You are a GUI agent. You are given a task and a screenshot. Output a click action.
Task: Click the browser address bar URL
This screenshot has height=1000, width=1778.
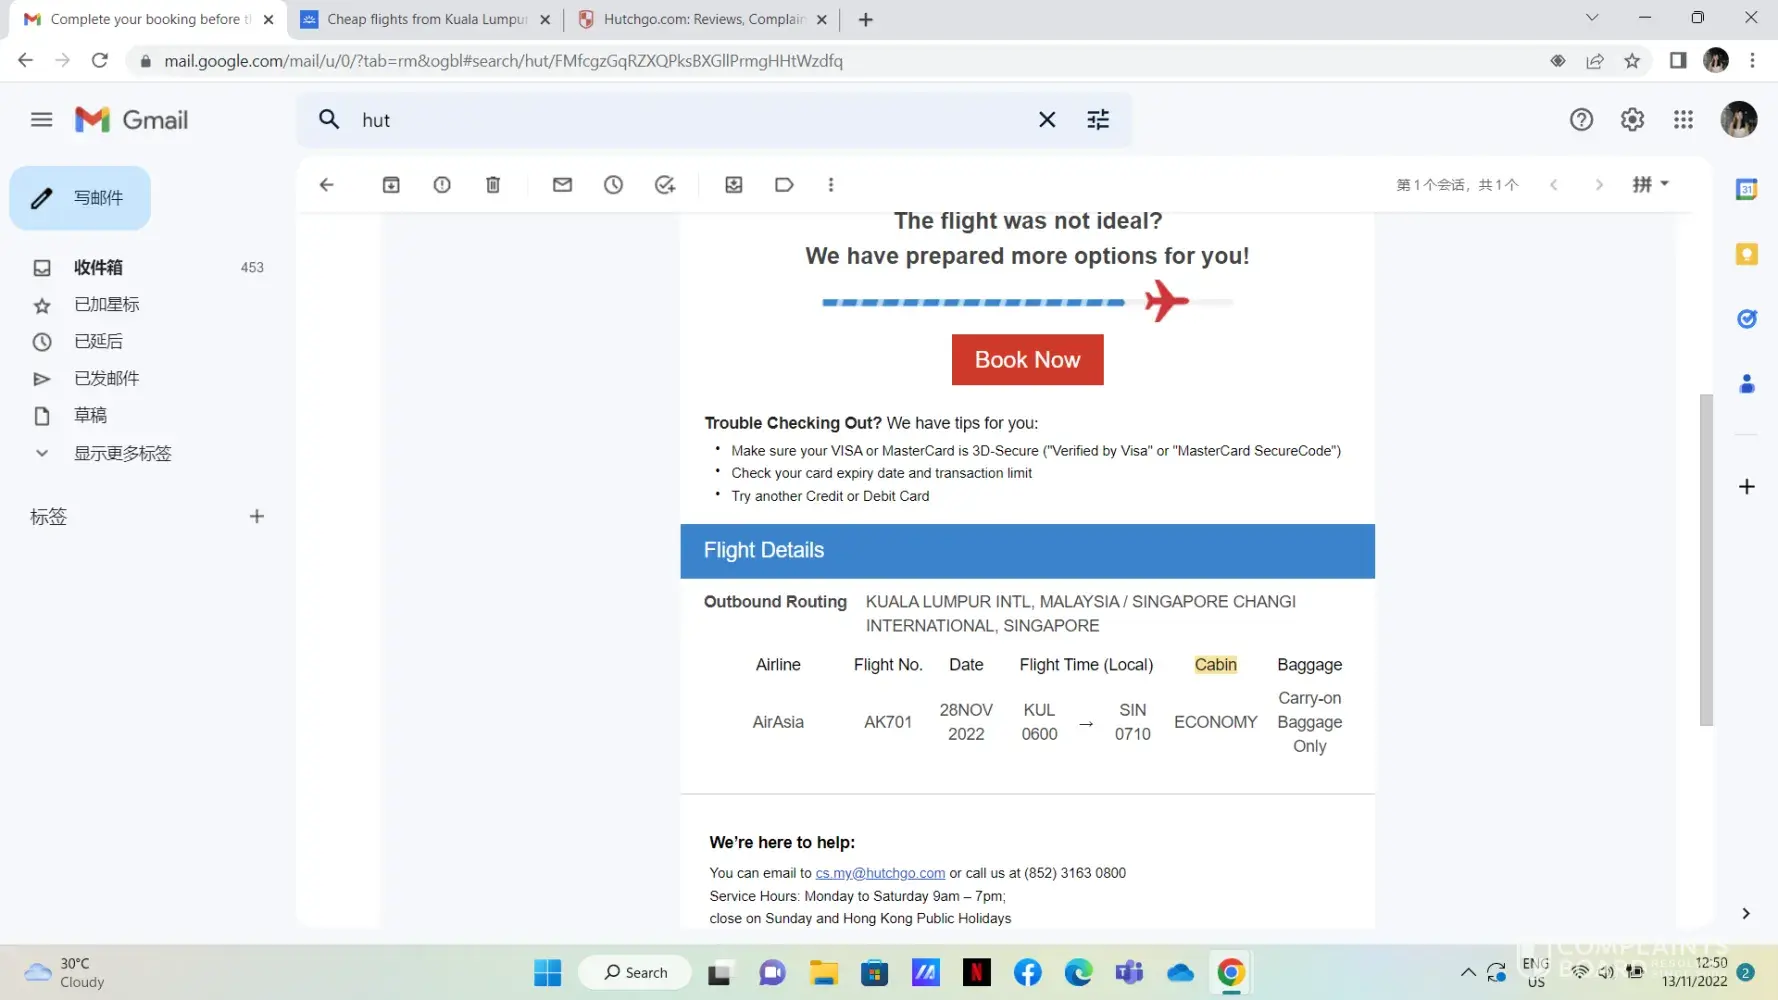503,61
